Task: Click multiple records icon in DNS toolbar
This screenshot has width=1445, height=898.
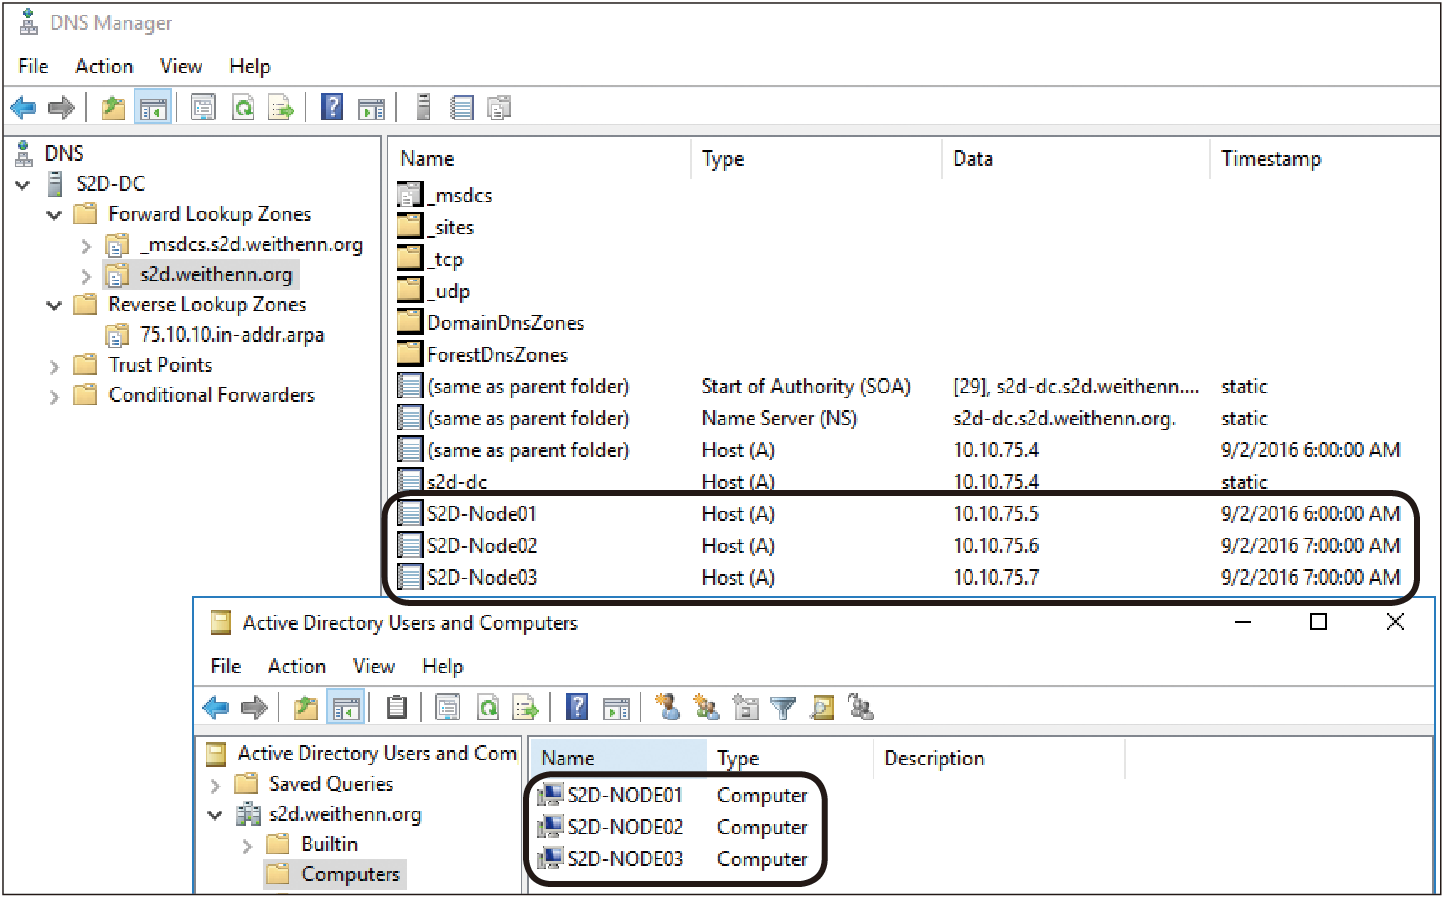Action: [x=499, y=107]
